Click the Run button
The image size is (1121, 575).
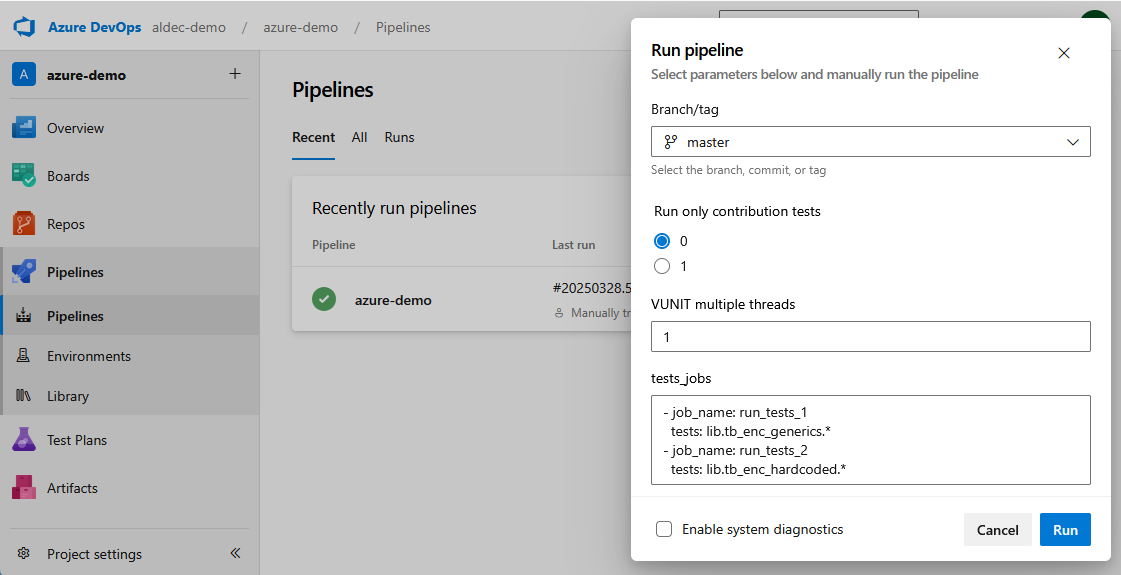[x=1065, y=530]
